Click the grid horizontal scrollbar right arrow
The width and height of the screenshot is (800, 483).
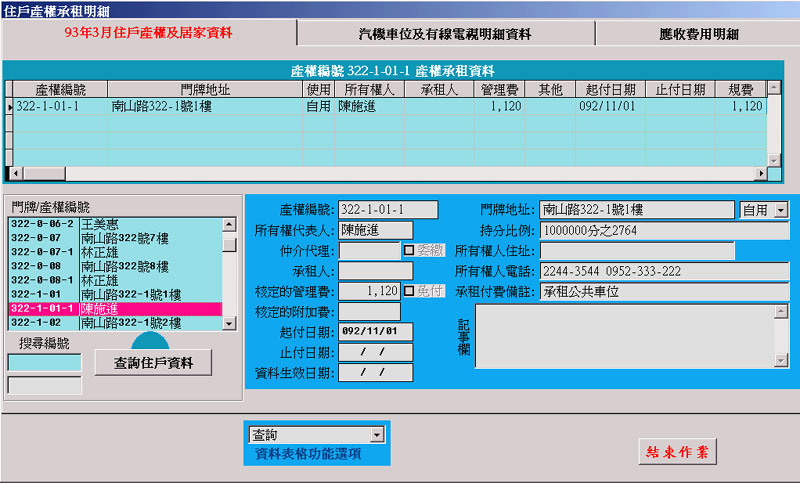tap(761, 175)
